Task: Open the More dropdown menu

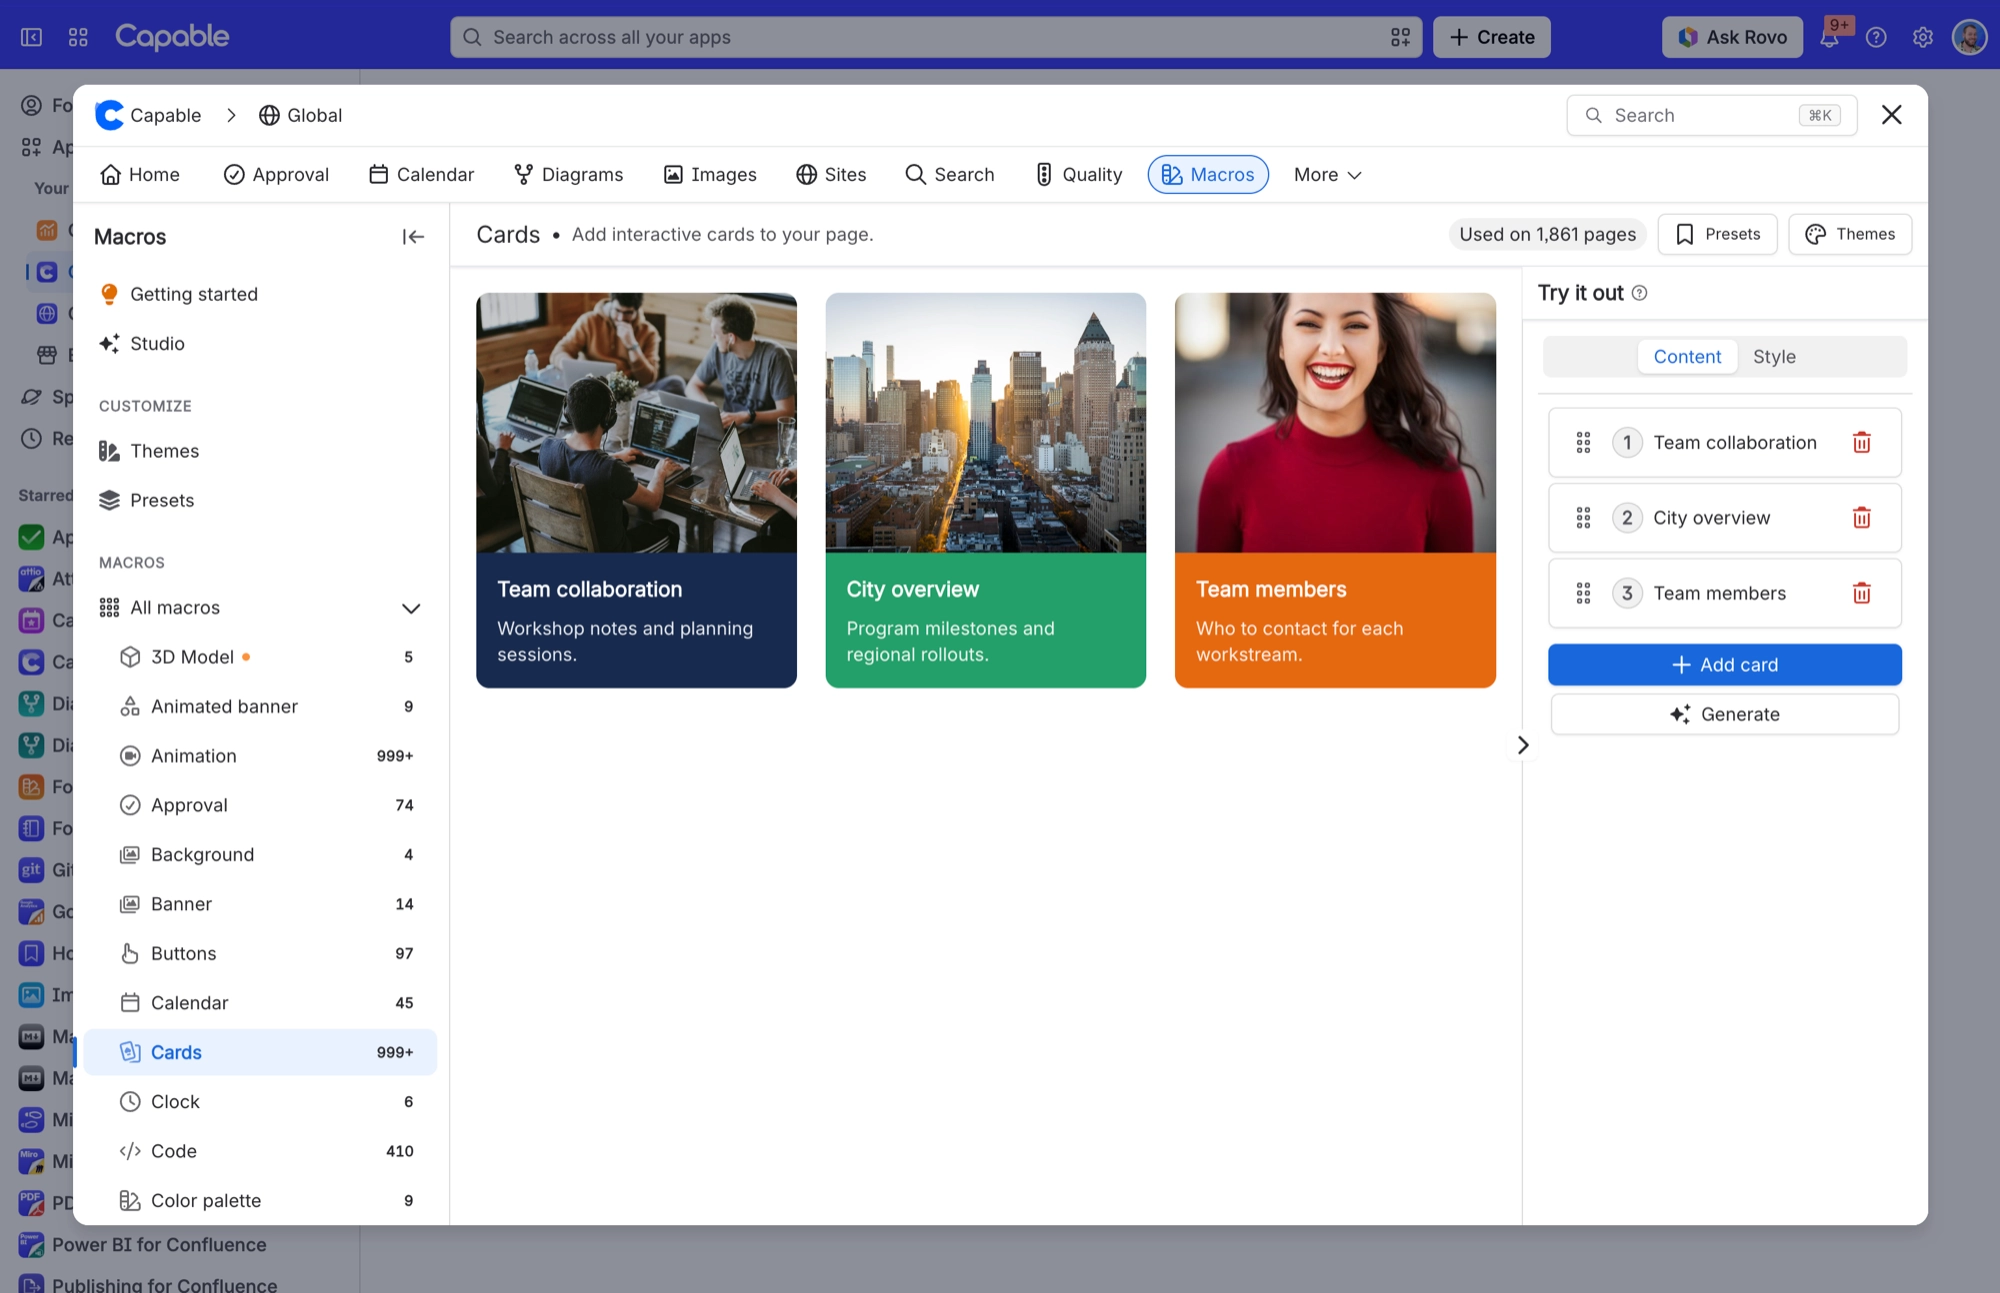Action: click(1327, 175)
